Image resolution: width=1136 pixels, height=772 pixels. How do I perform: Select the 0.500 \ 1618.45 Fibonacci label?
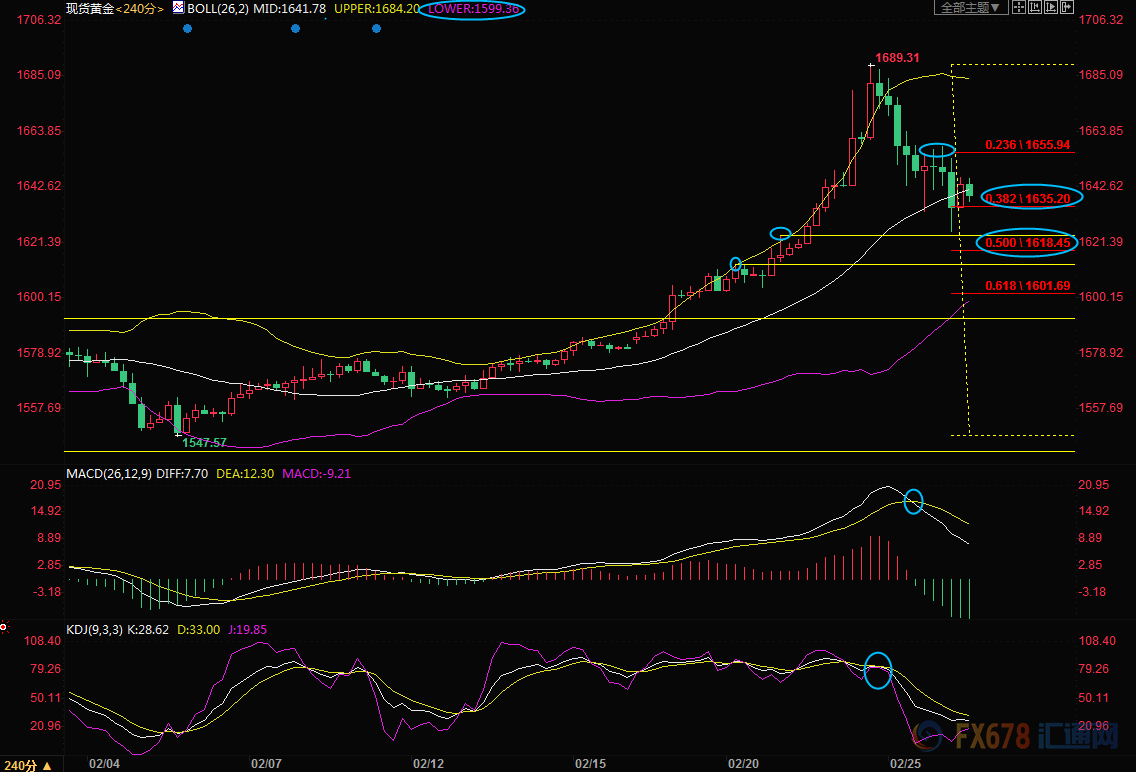click(1027, 243)
